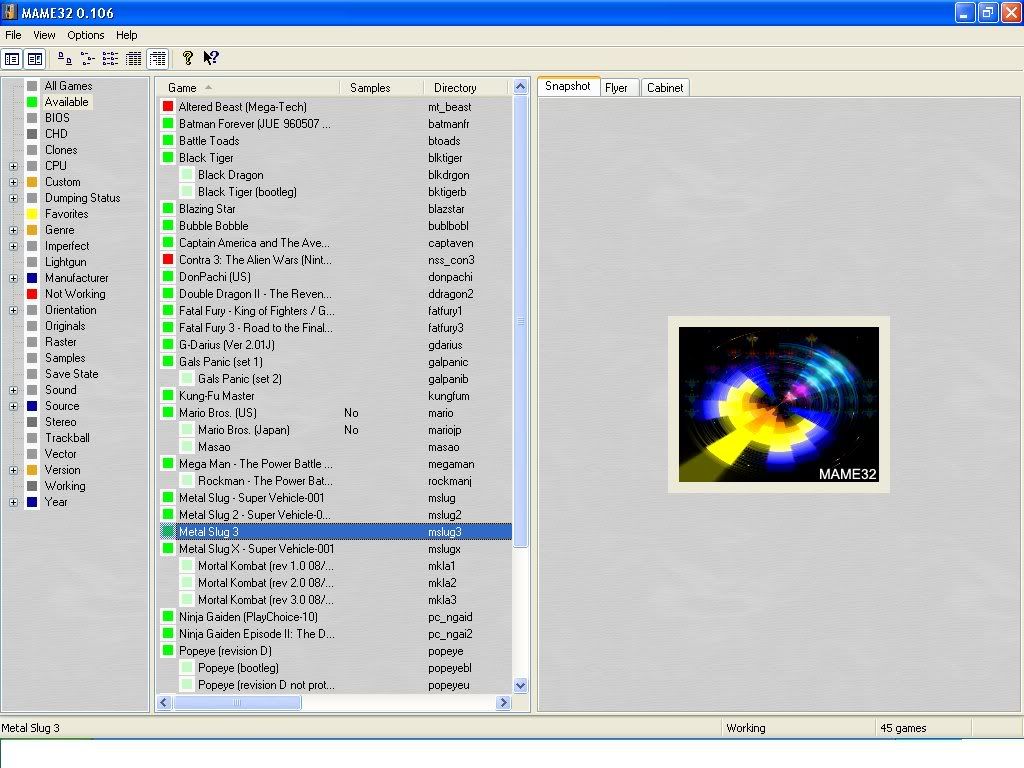Expand the Dumping Status folder
This screenshot has width=1024, height=768.
tap(13, 198)
